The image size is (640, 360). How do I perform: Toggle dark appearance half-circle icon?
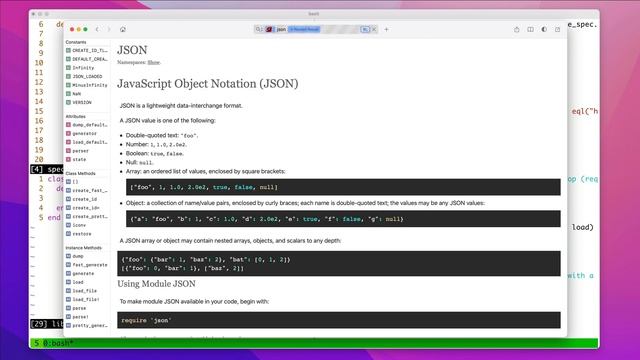[544, 29]
